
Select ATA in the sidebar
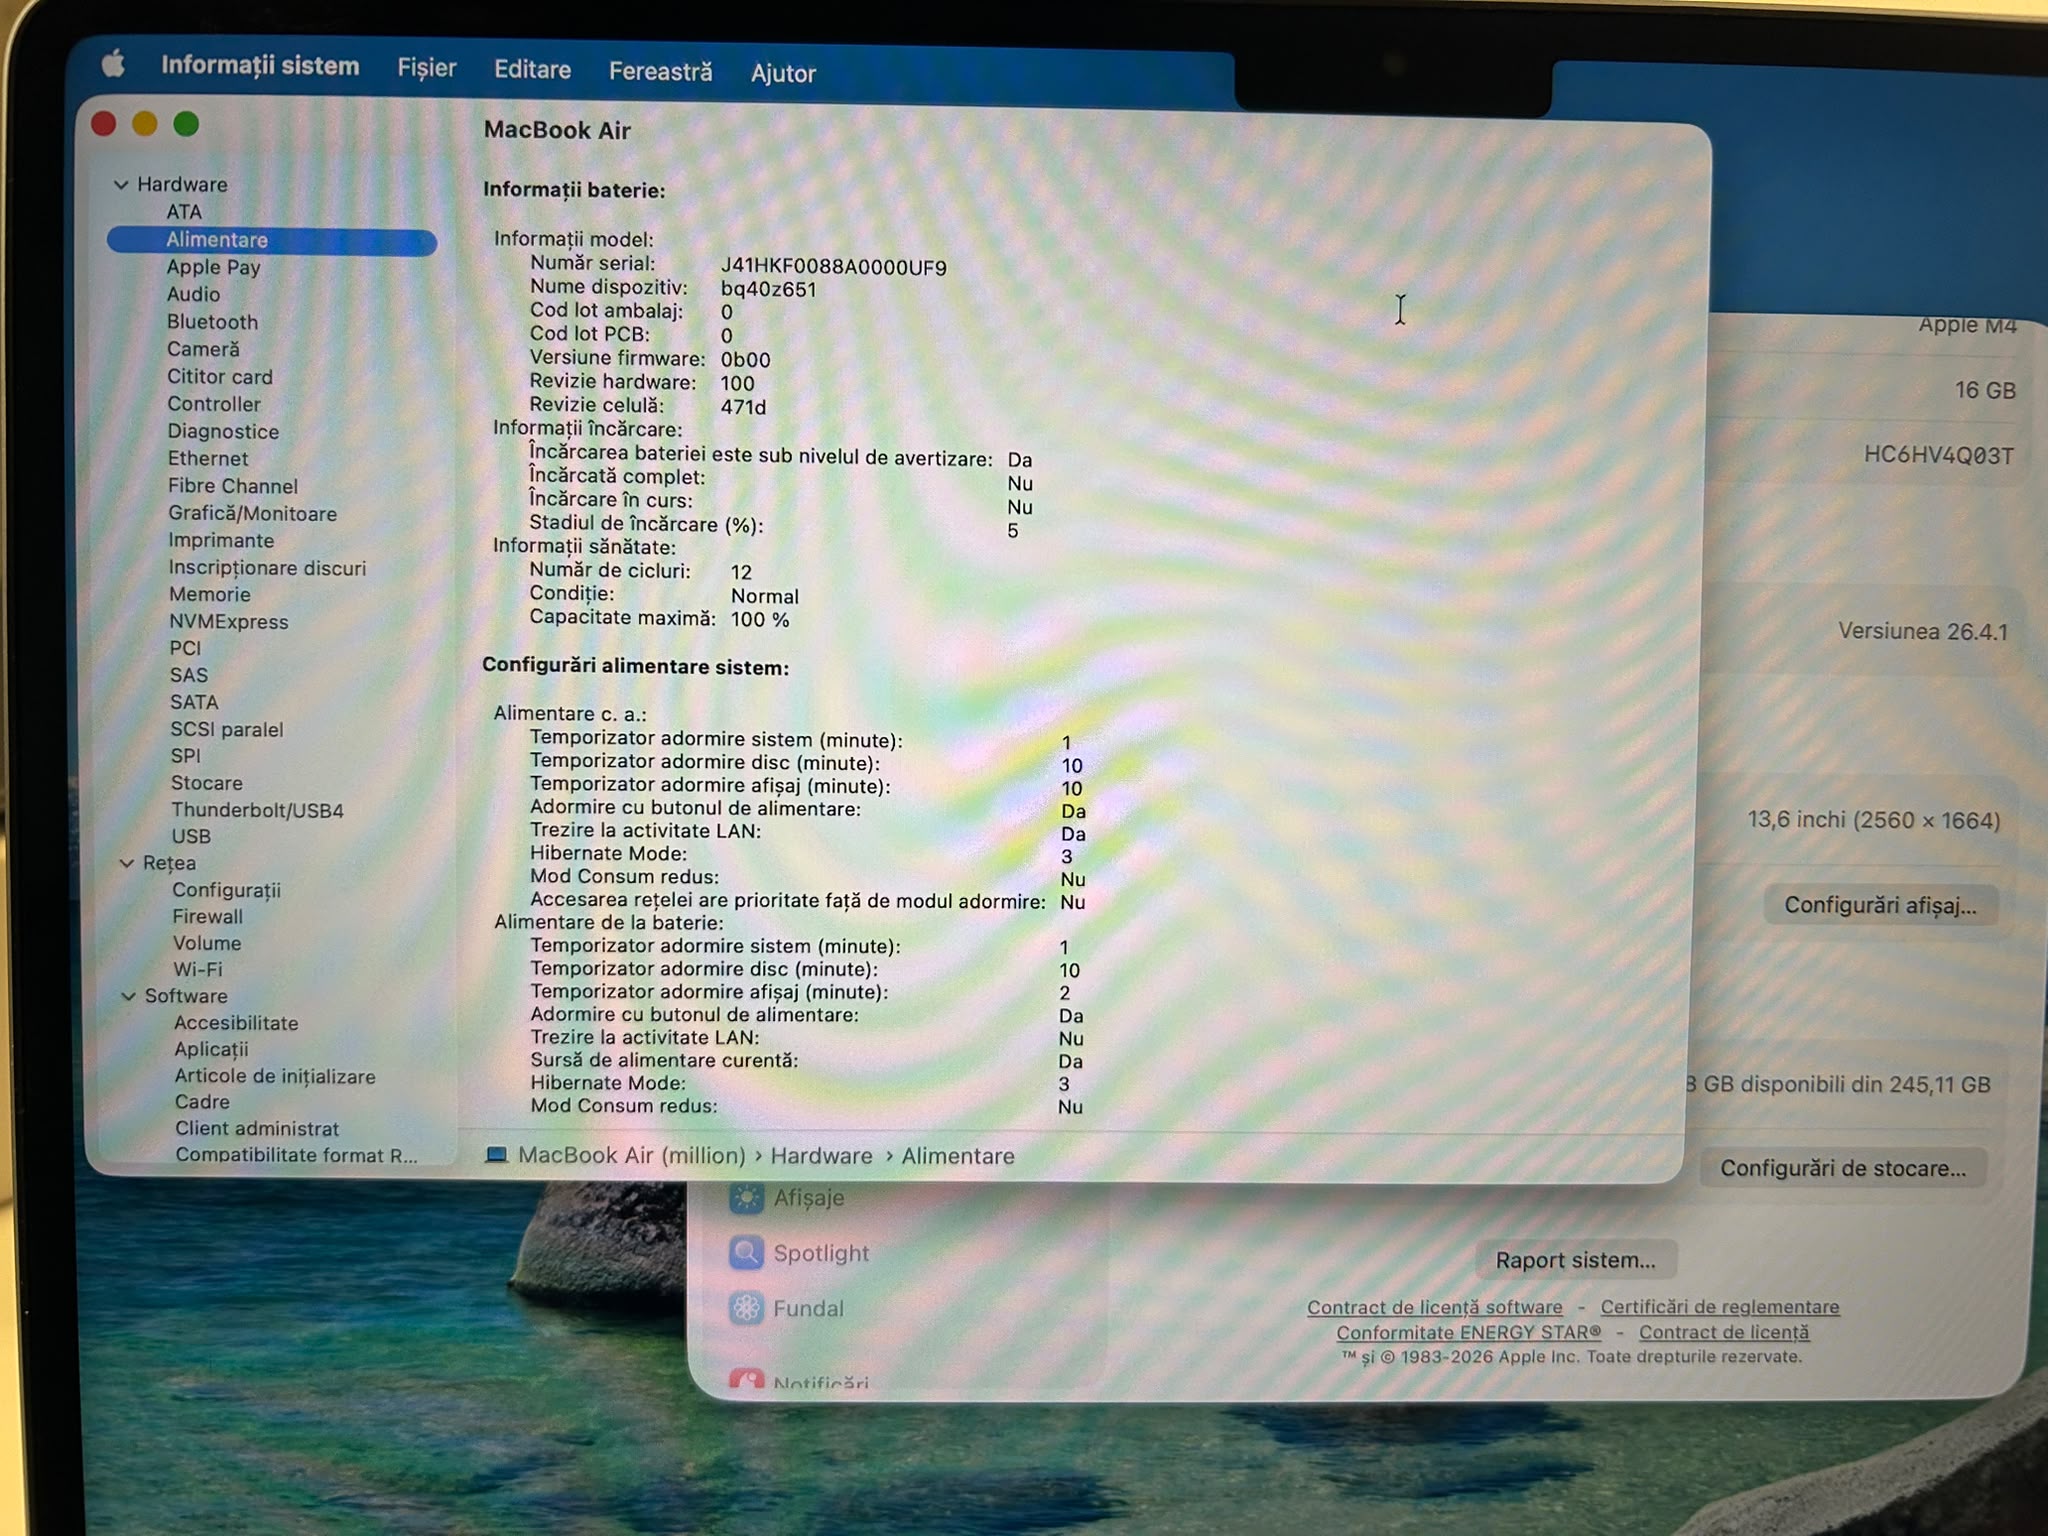click(x=184, y=212)
